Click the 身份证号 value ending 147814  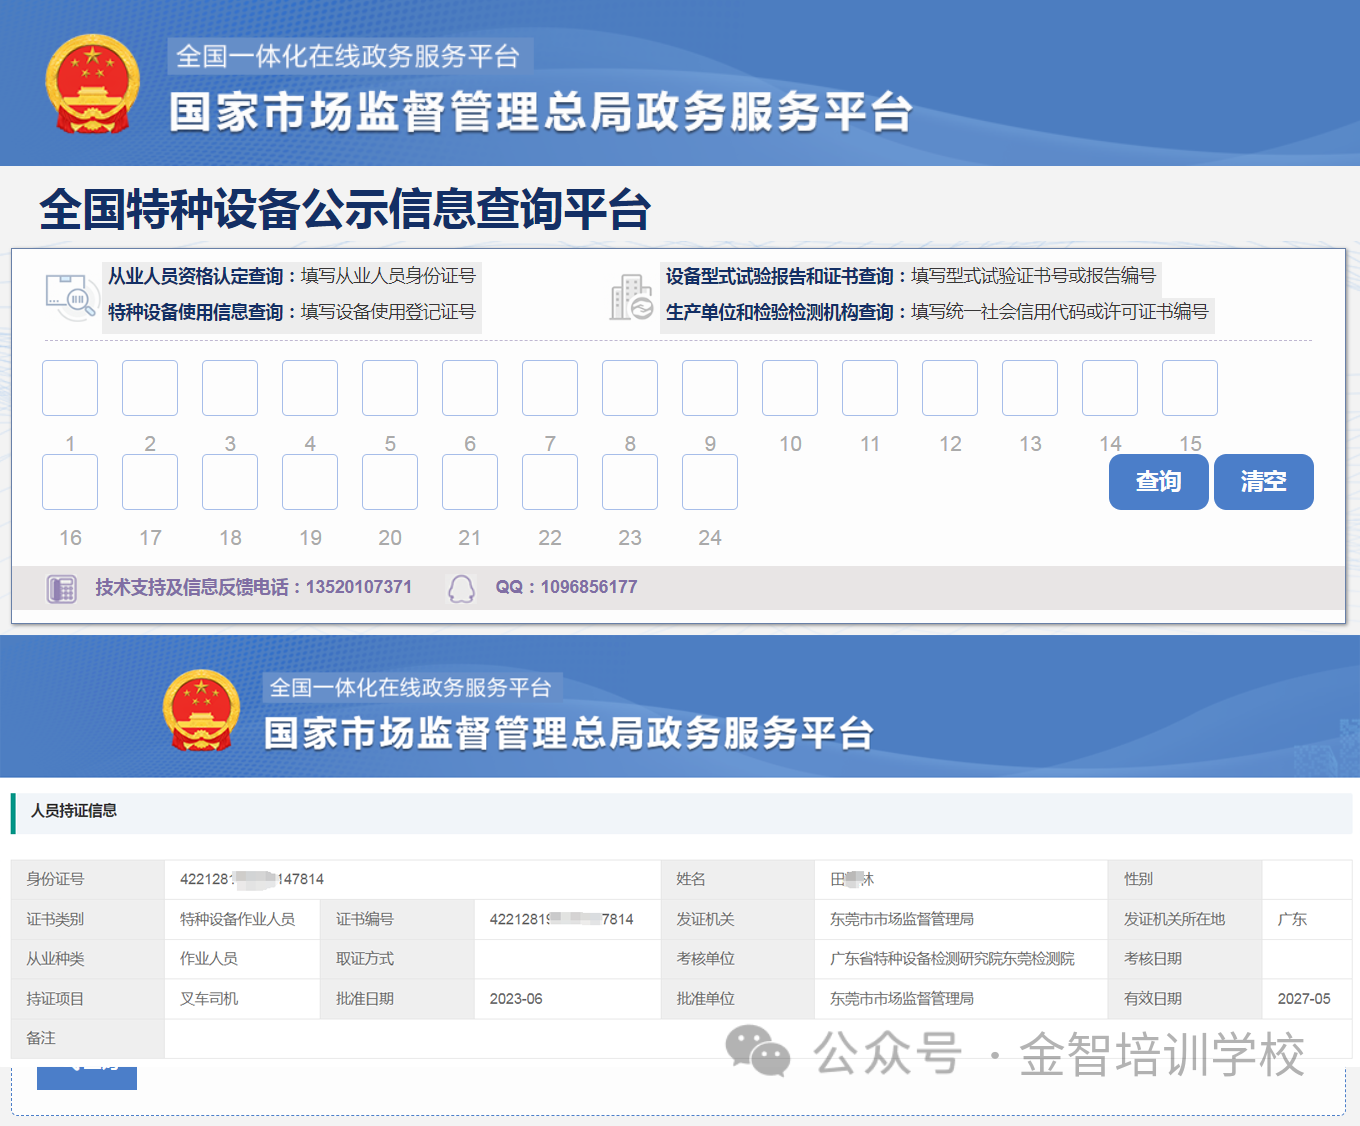252,879
